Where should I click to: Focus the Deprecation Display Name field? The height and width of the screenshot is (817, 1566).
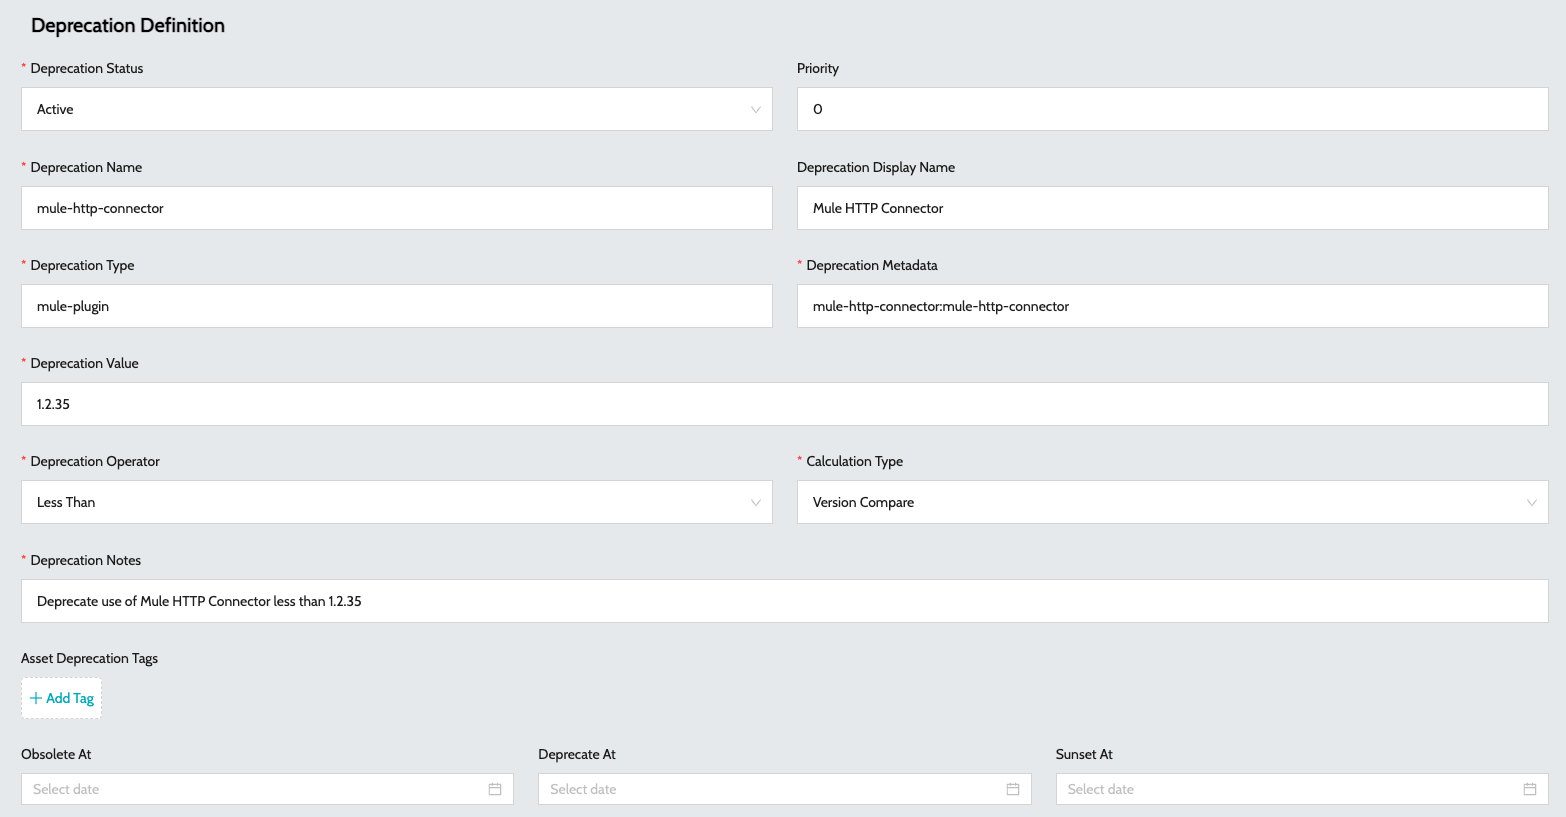pos(1173,208)
